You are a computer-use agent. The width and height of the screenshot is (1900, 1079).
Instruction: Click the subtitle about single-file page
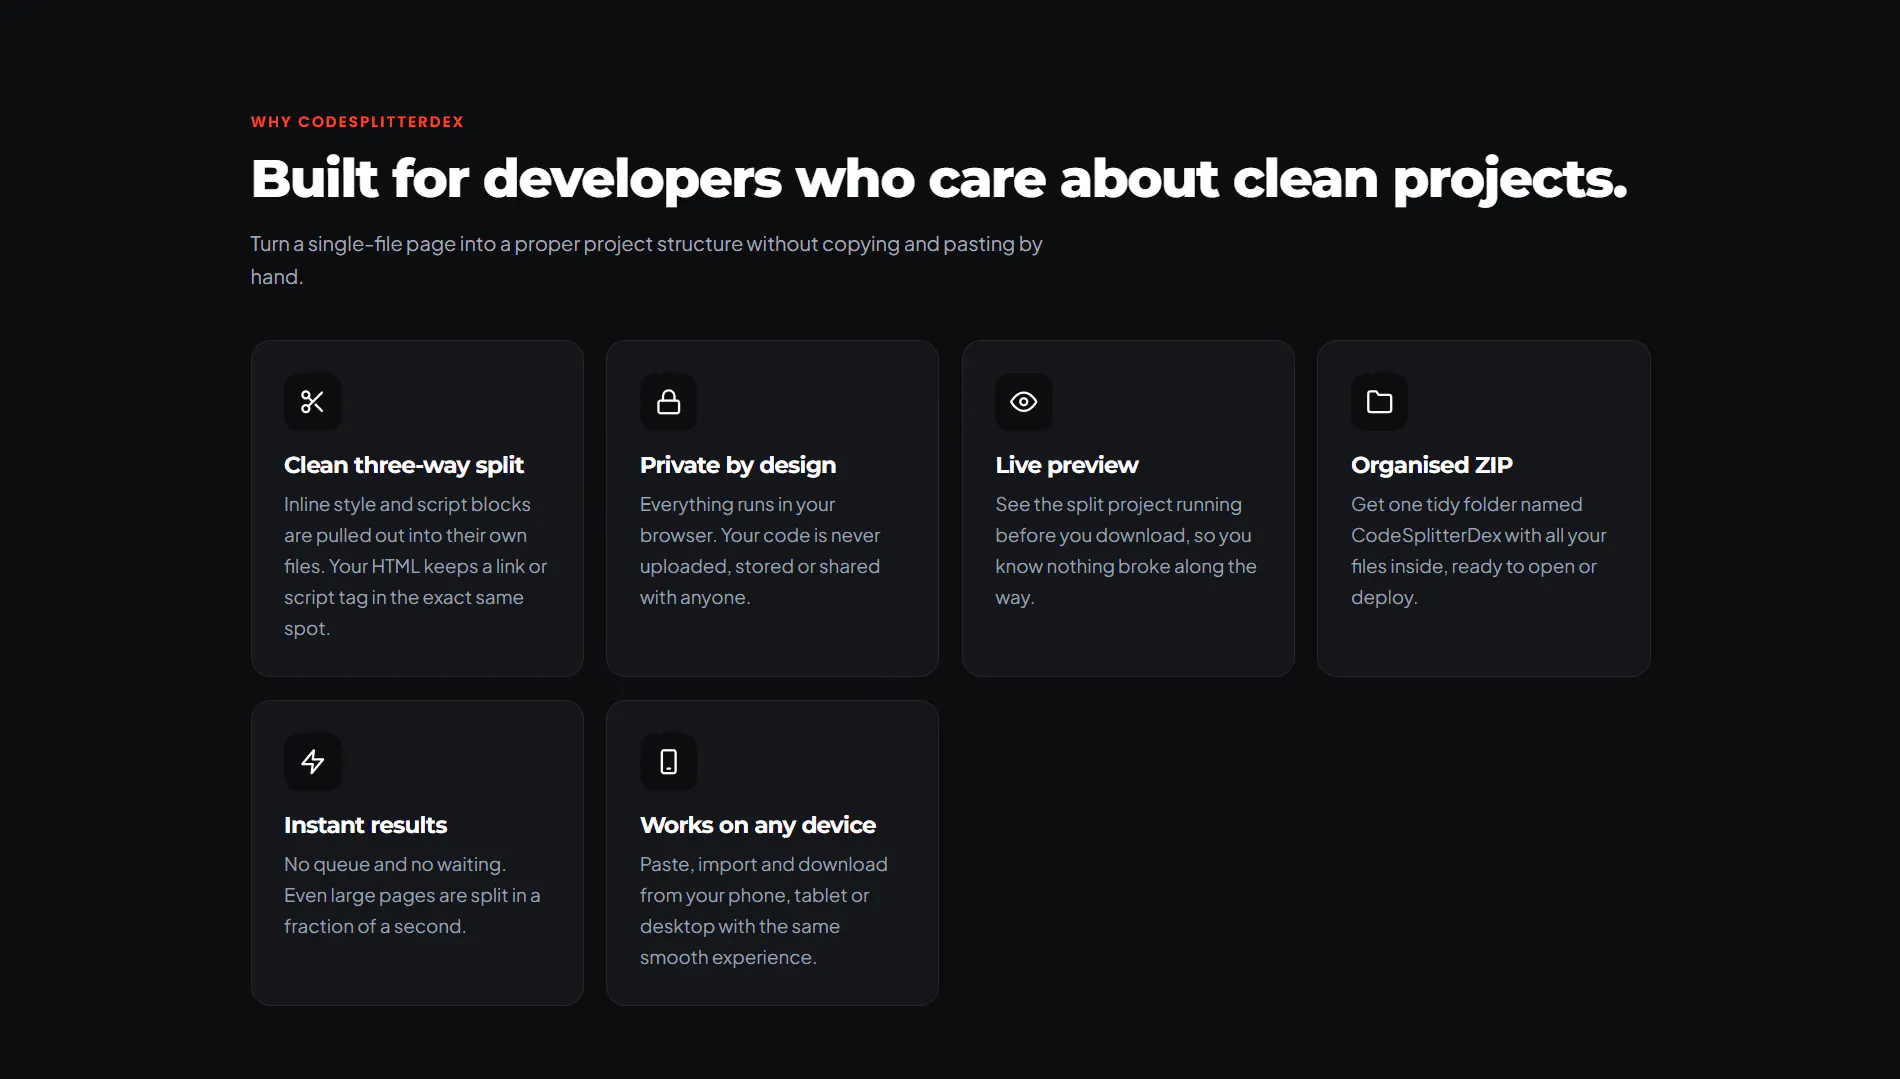tap(646, 260)
